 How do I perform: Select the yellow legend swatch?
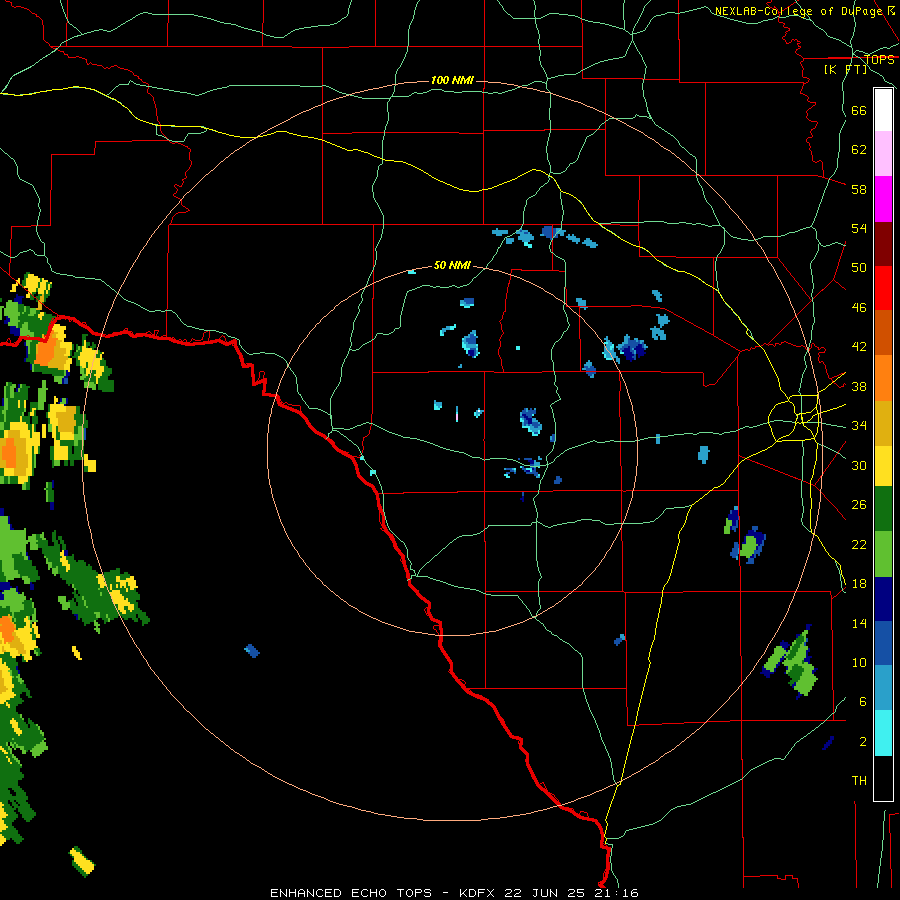point(883,466)
